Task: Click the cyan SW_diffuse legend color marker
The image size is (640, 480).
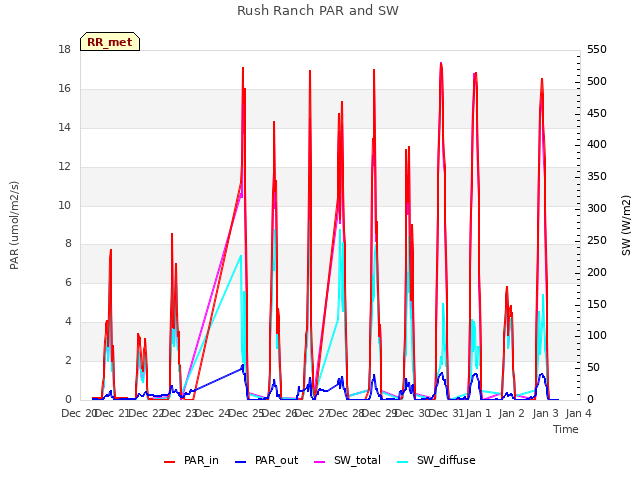Action: pyautogui.click(x=402, y=462)
